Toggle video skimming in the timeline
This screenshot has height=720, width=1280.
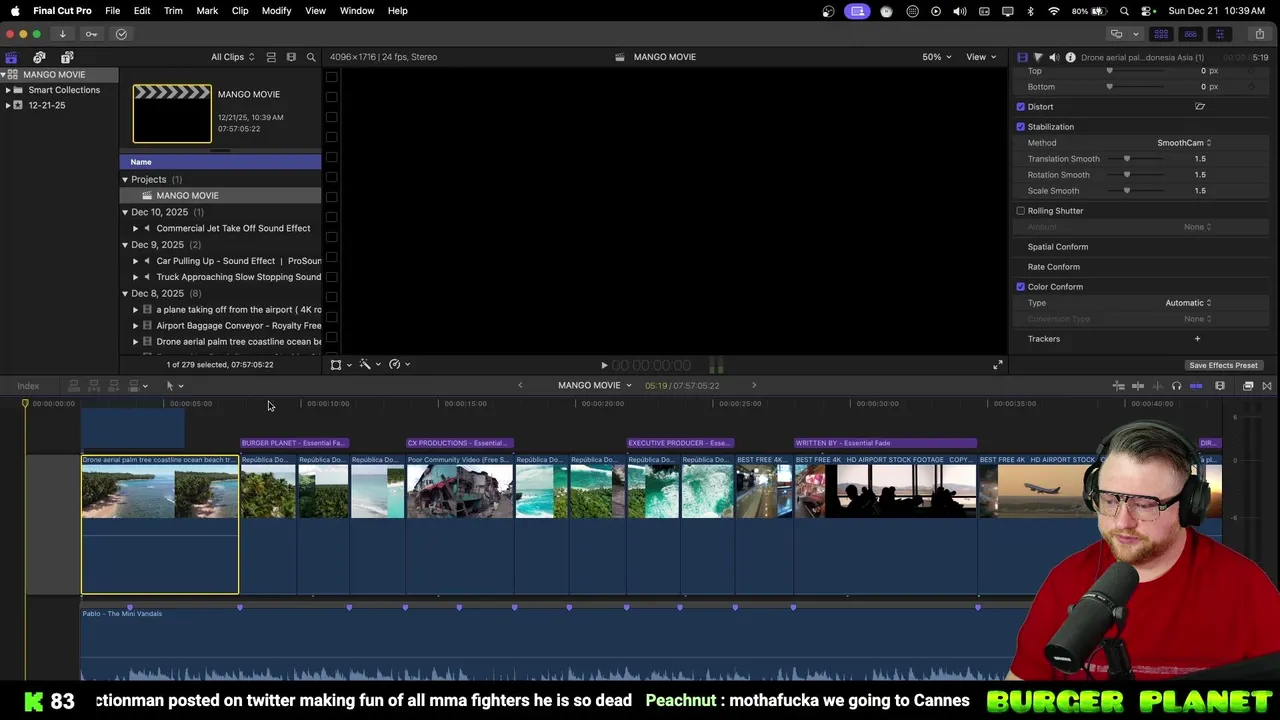[x=1138, y=386]
